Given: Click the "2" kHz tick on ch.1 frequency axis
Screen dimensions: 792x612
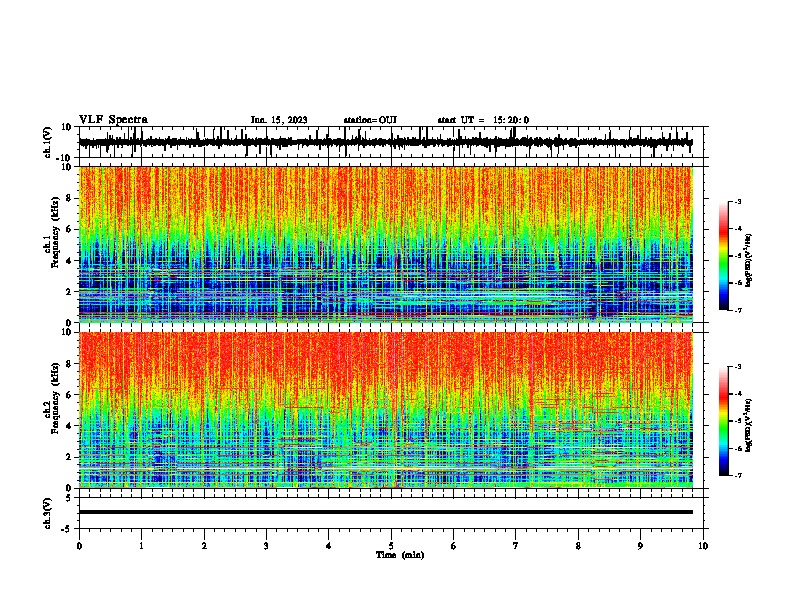Looking at the screenshot, I should tap(69, 291).
